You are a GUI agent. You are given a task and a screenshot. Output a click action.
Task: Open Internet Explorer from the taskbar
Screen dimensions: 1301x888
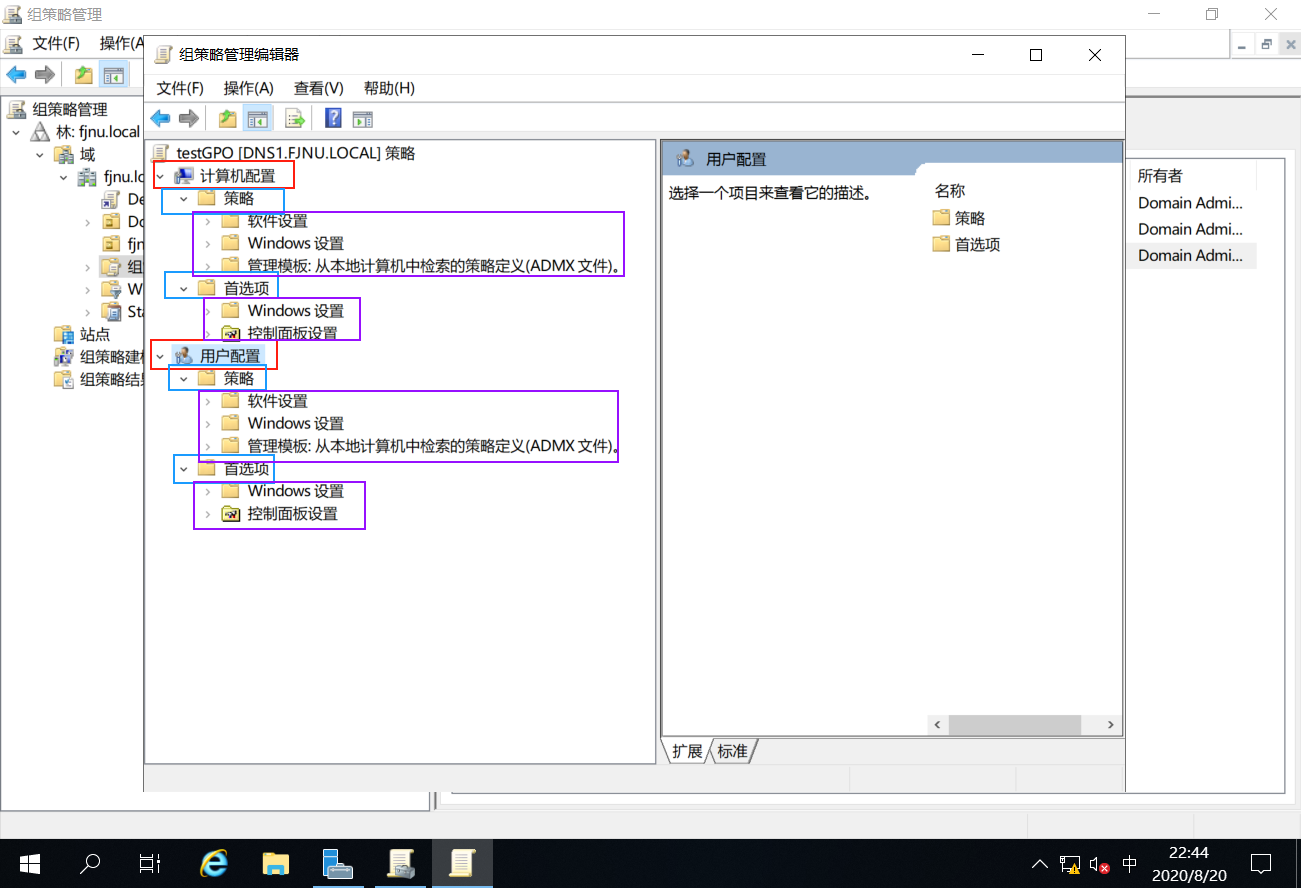[214, 863]
